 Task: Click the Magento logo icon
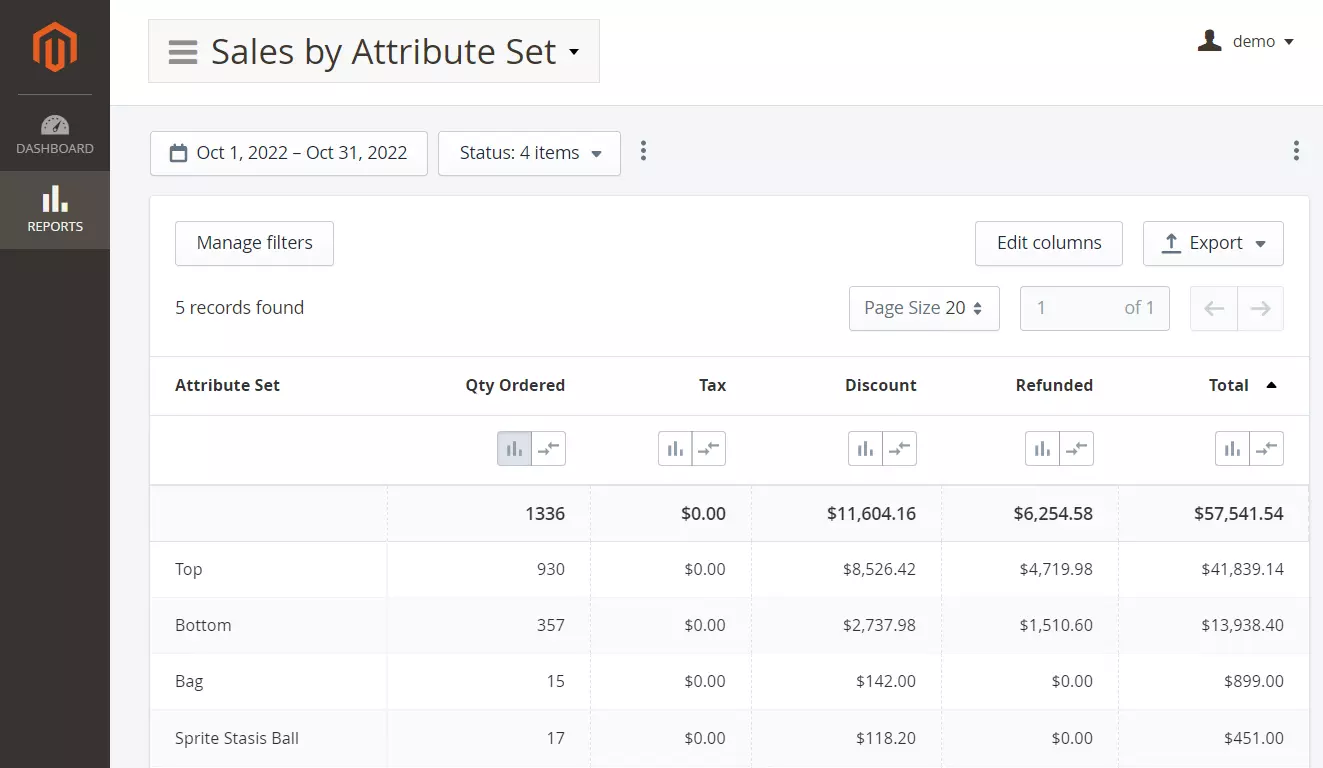[54, 47]
